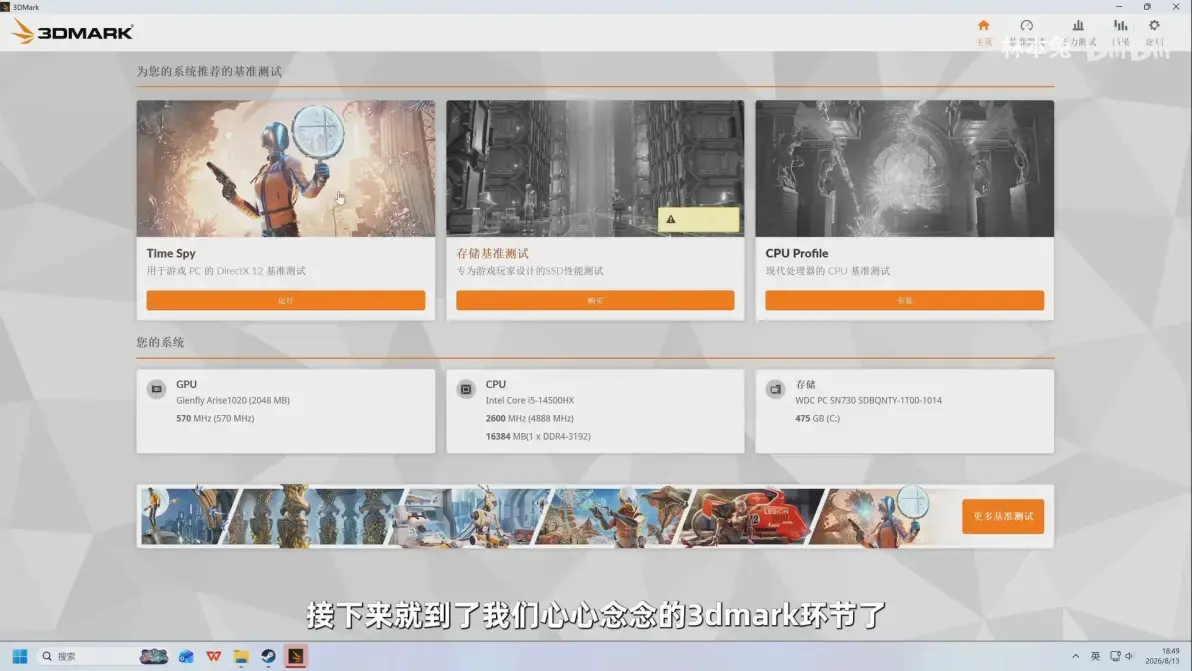Click the CPU Profile title text
The width and height of the screenshot is (1192, 671).
click(797, 253)
